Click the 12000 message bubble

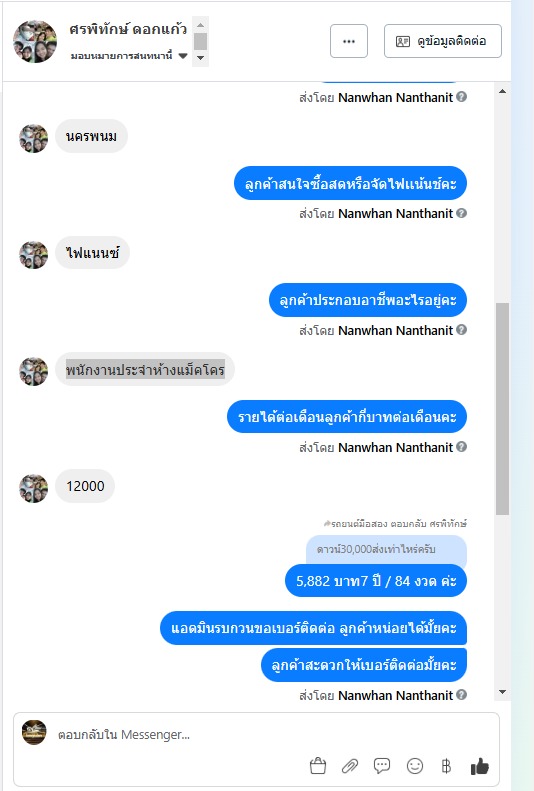pyautogui.click(x=85, y=486)
